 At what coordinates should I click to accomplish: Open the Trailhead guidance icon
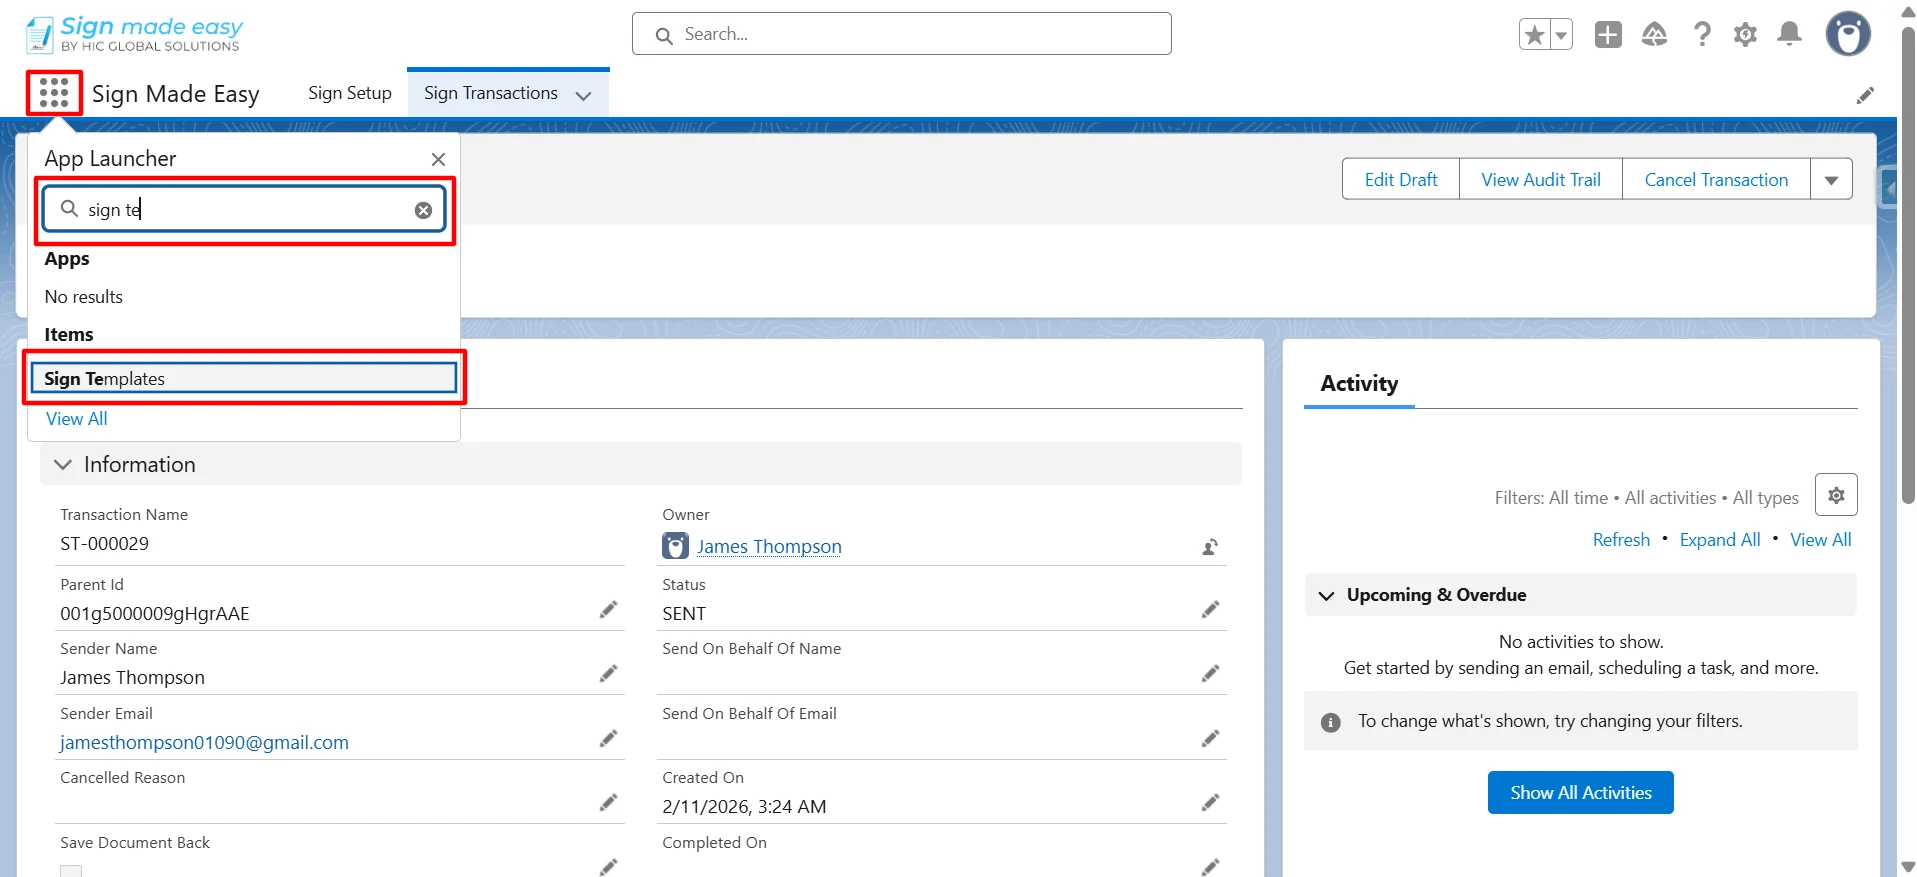pyautogui.click(x=1655, y=35)
